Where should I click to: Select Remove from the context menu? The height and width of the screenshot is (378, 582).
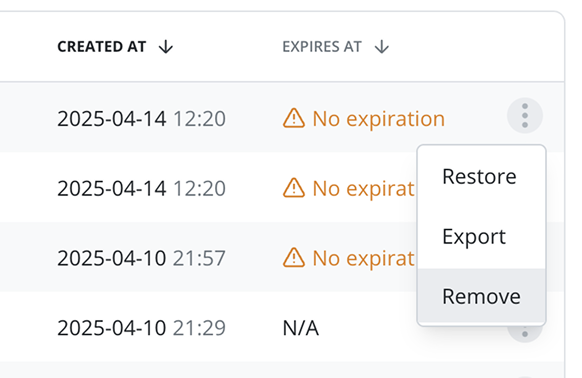click(481, 296)
